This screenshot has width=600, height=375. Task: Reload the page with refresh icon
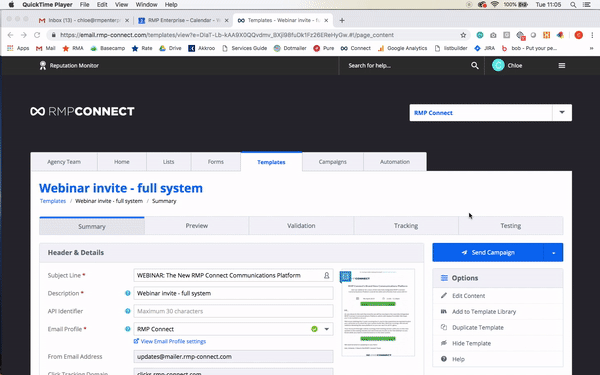[x=37, y=35]
